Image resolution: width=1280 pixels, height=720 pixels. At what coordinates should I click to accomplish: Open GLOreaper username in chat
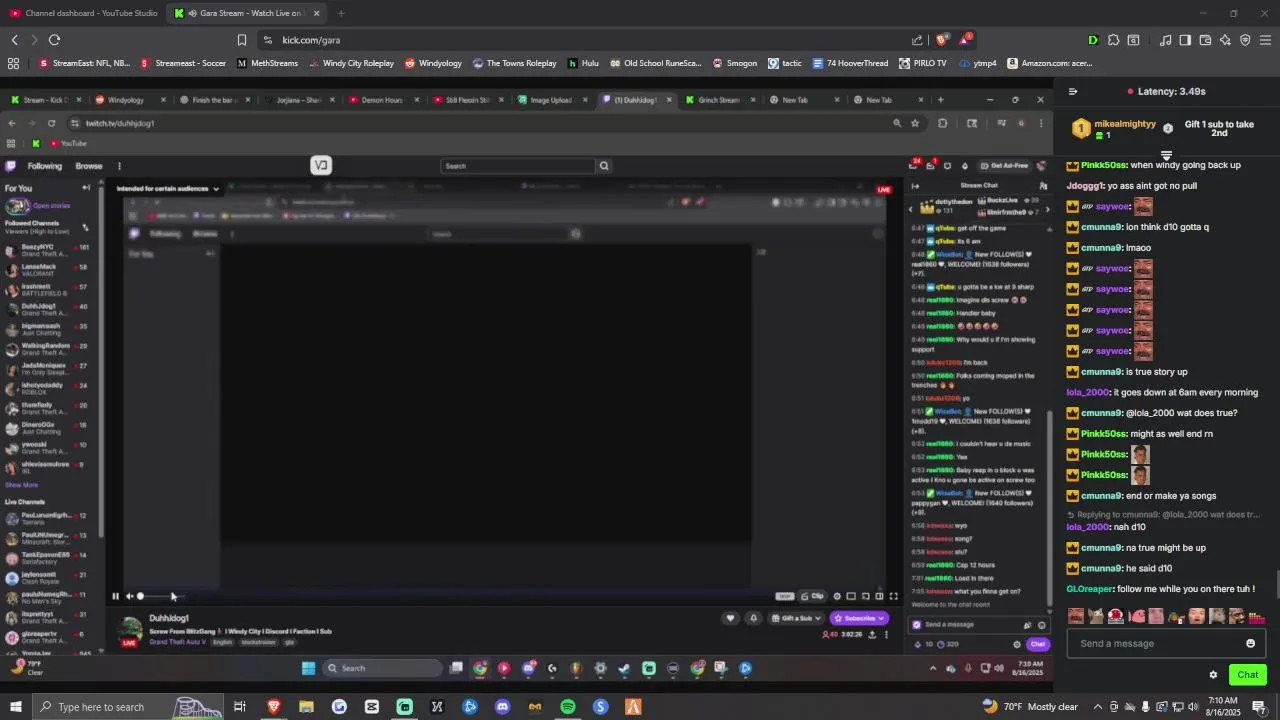coord(1090,589)
